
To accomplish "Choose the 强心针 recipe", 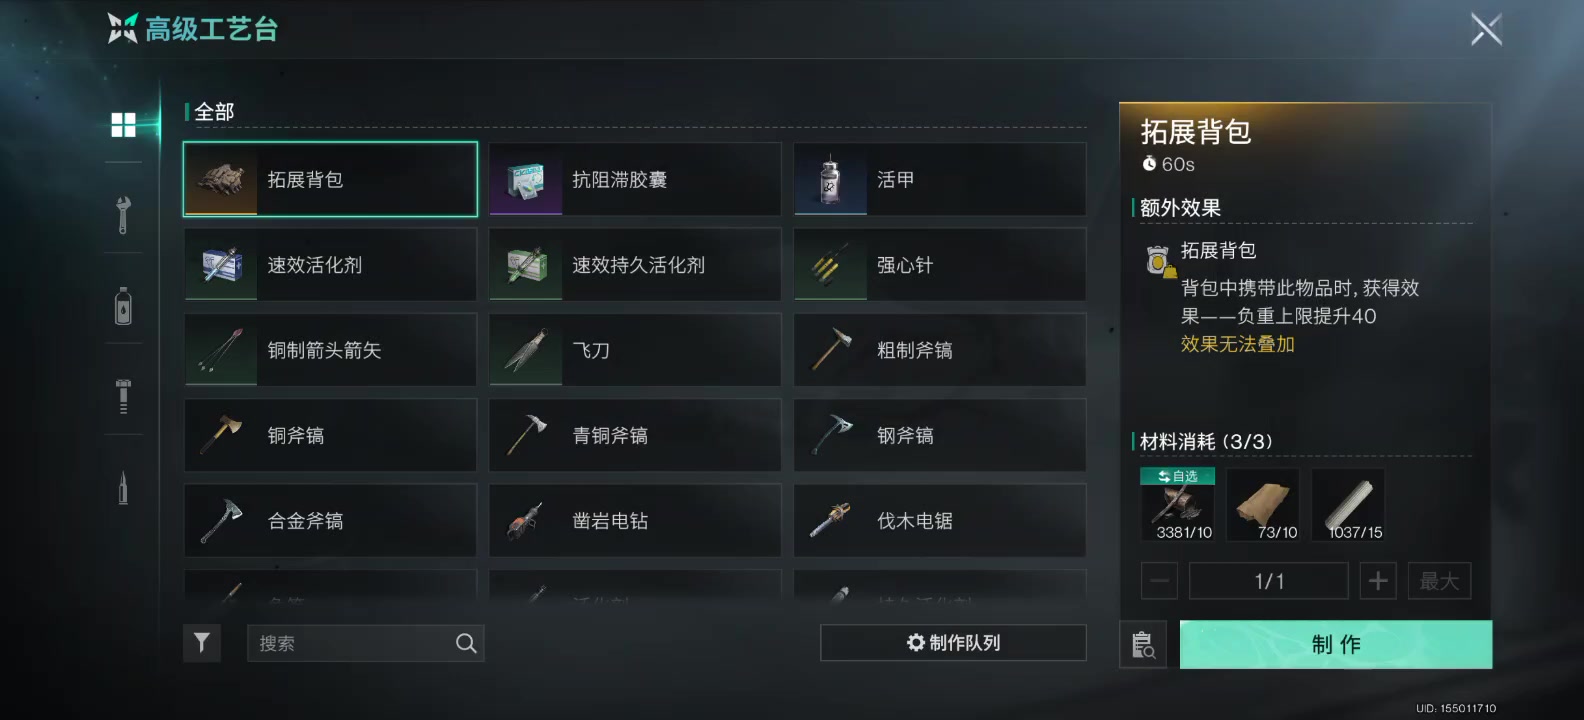I will [x=940, y=265].
